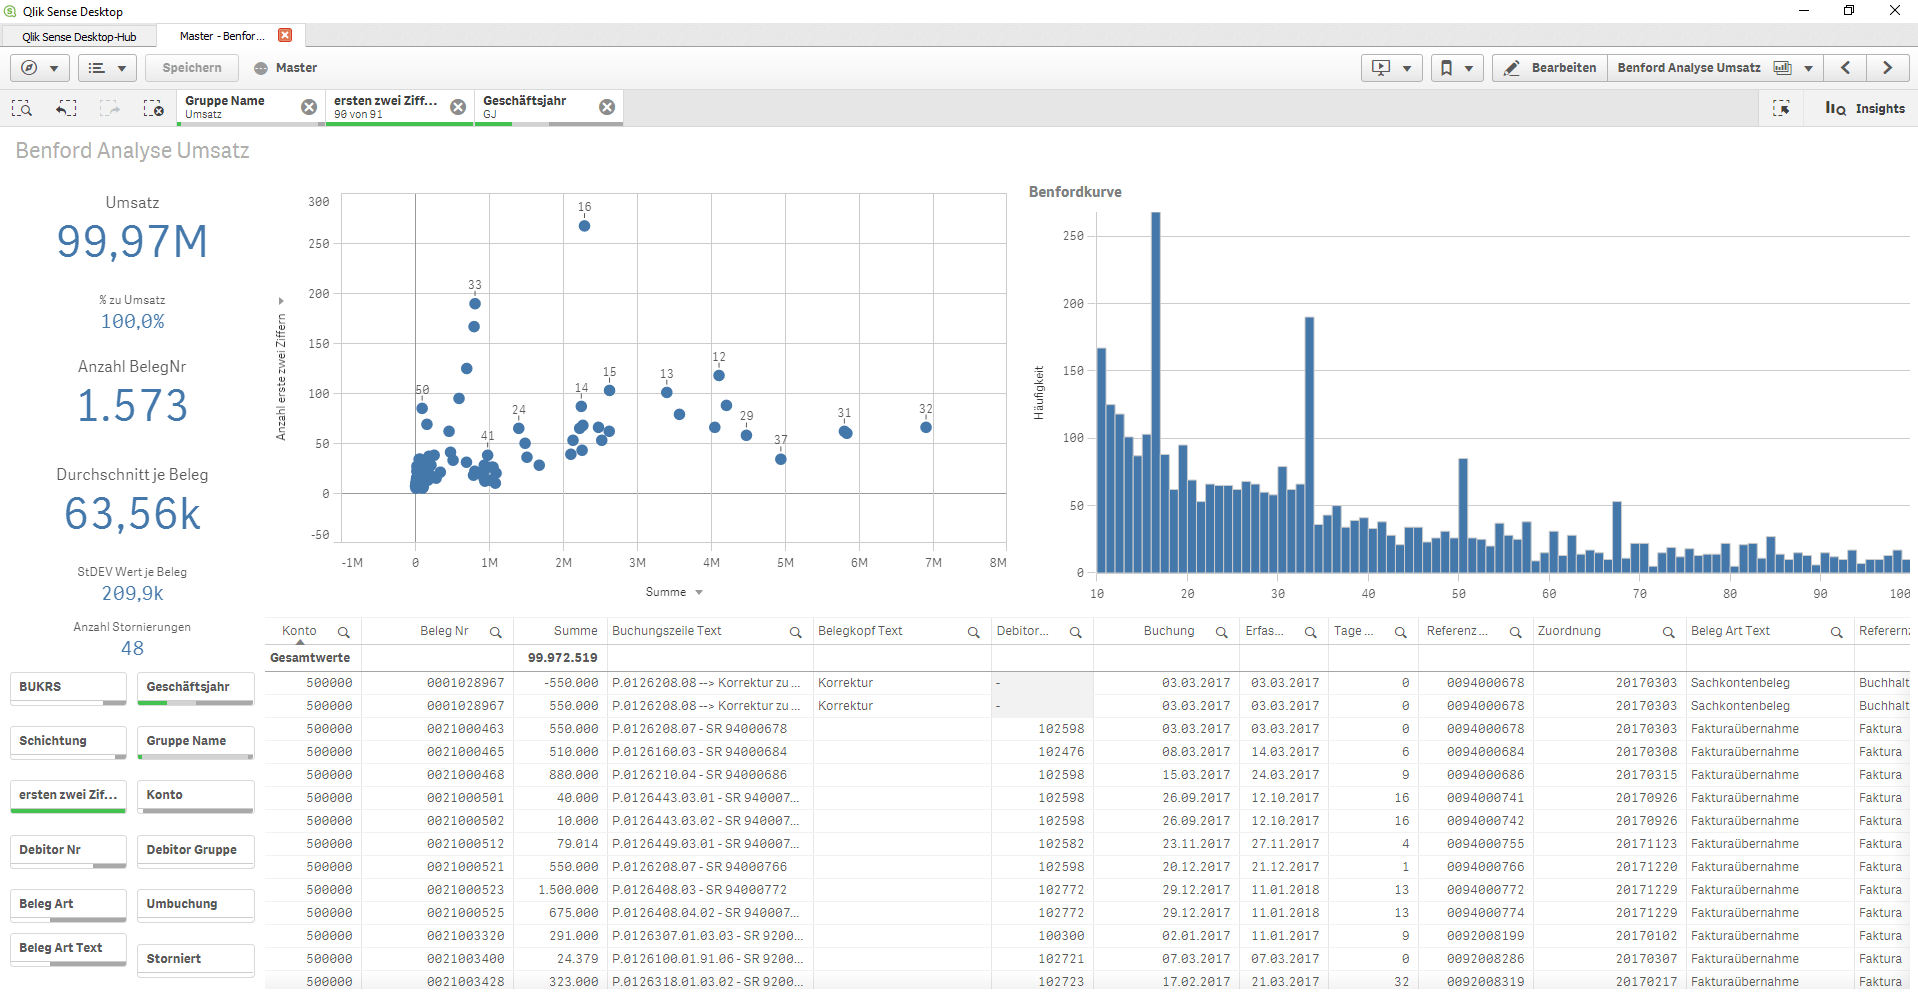Search in the Beleg Nr column

495,632
